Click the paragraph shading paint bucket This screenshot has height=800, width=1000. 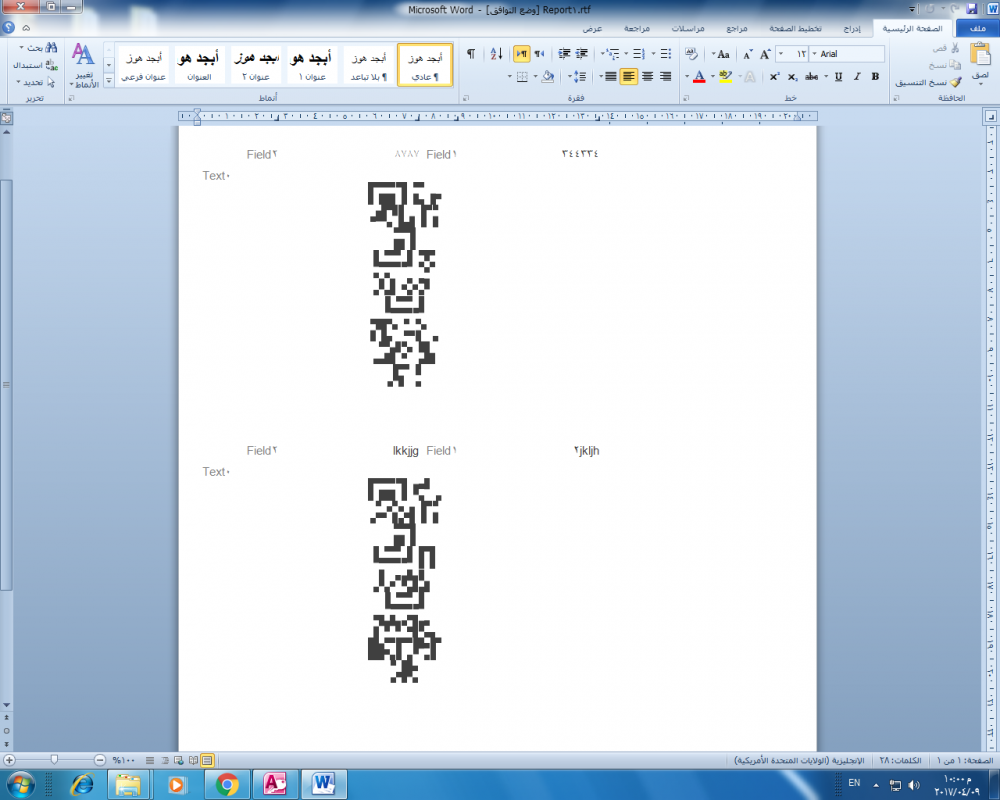(x=547, y=77)
